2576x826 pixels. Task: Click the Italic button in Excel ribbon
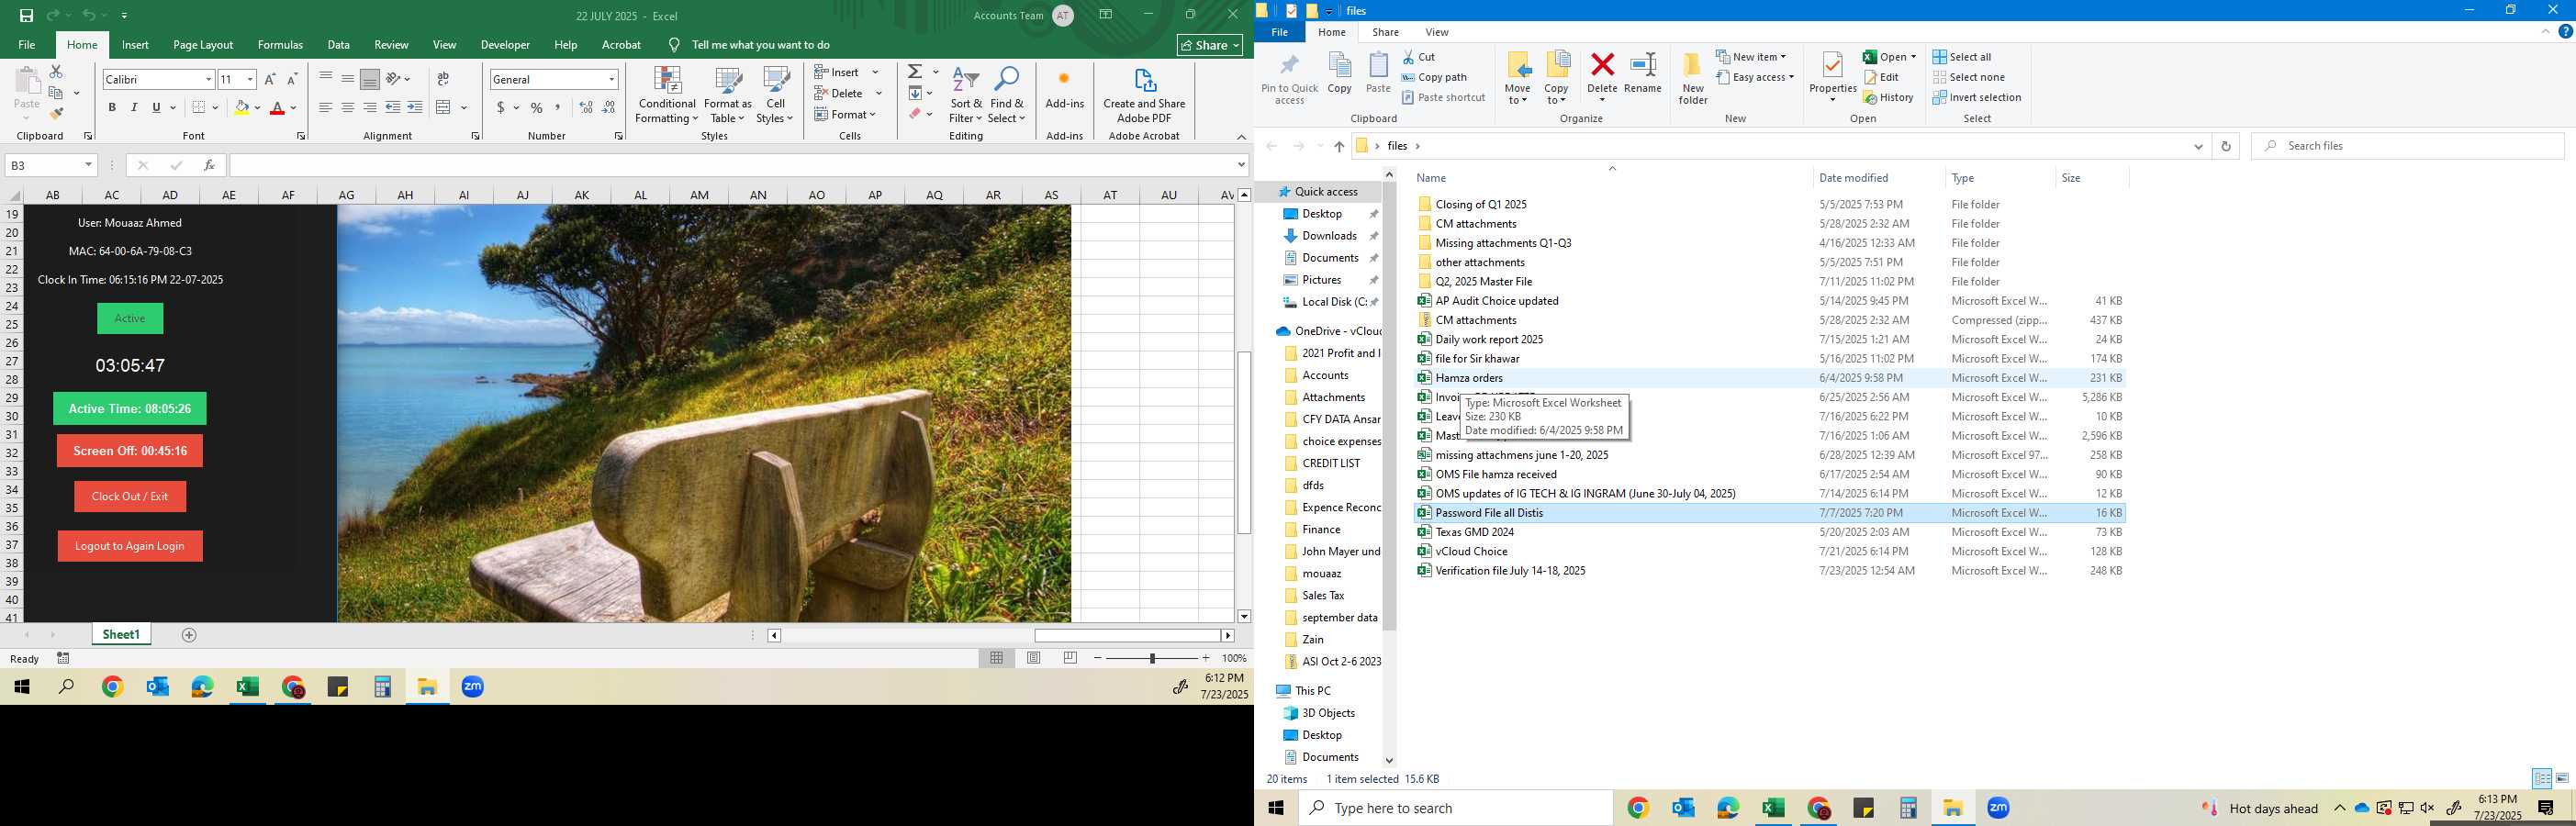(134, 107)
